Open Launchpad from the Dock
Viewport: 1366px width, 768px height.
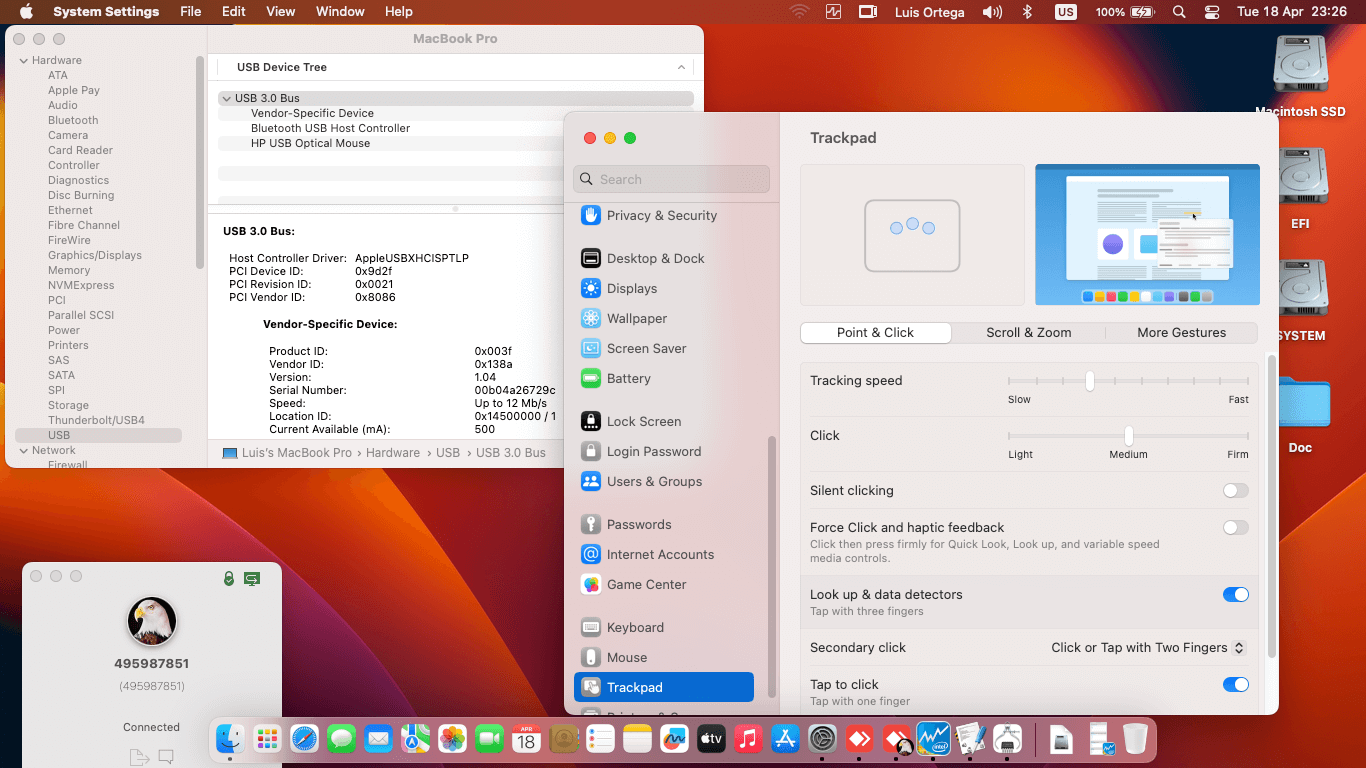[267, 739]
